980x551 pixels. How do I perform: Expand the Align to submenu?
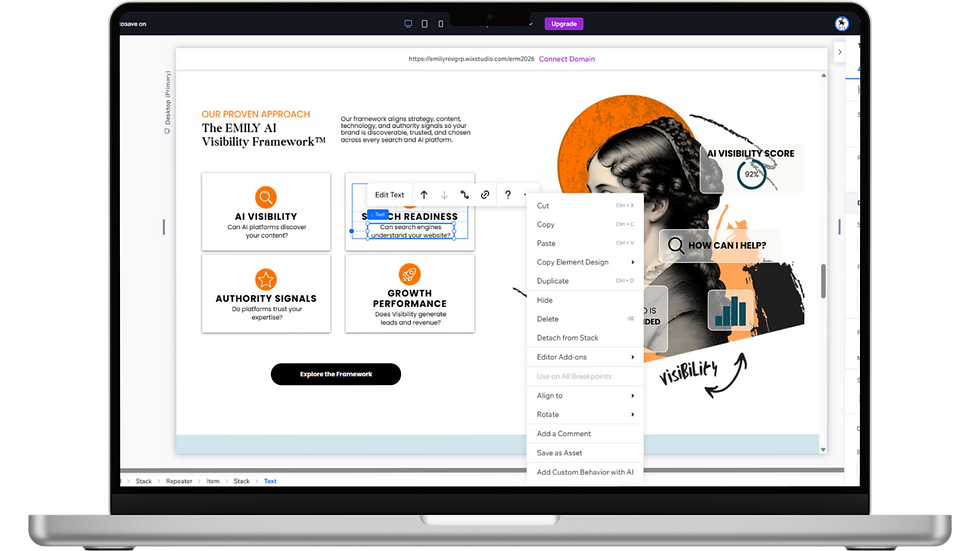632,395
